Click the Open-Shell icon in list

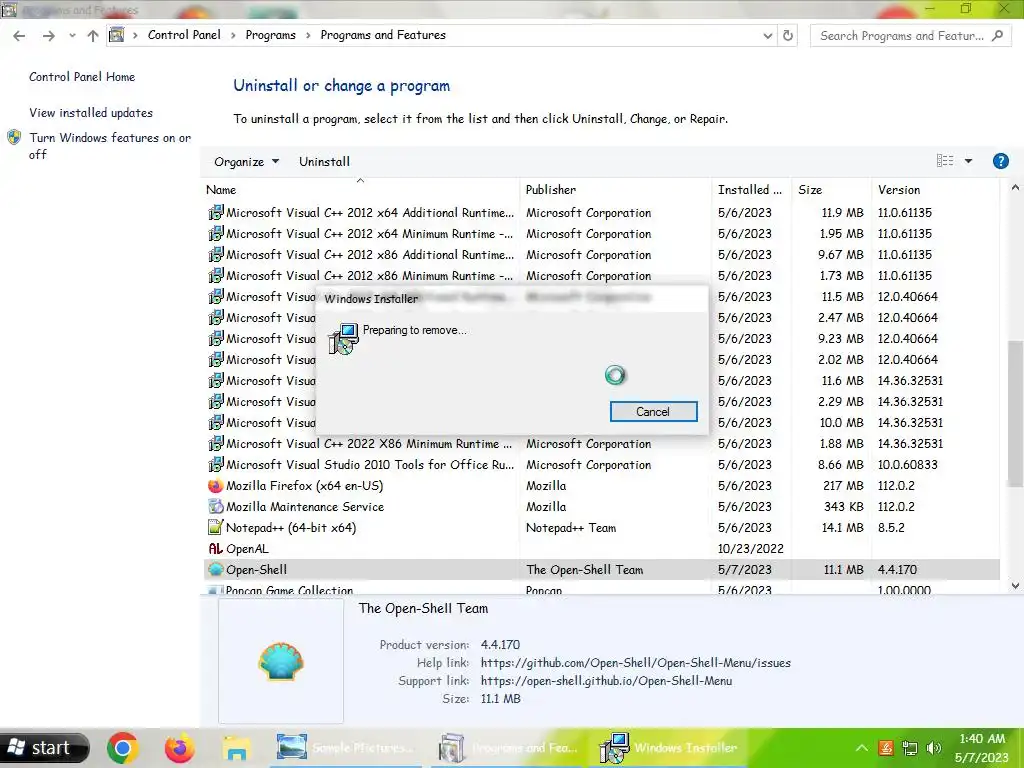coord(215,569)
